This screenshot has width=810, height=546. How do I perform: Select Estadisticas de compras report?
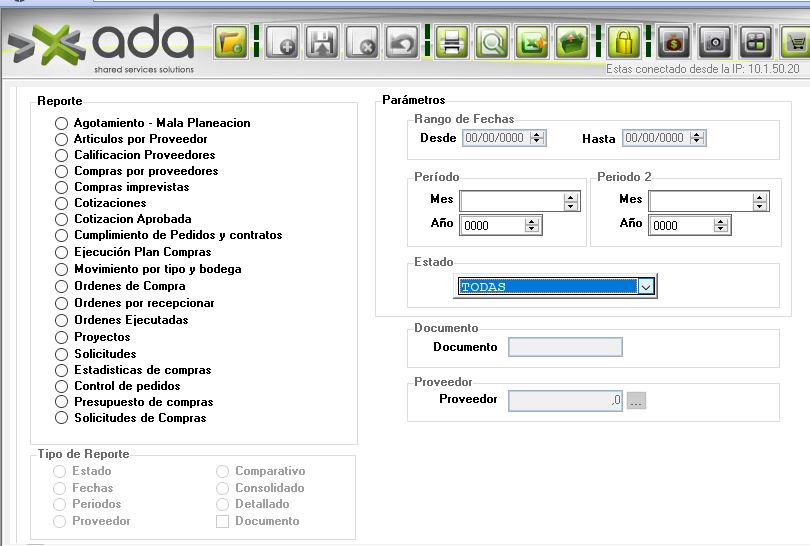click(61, 370)
